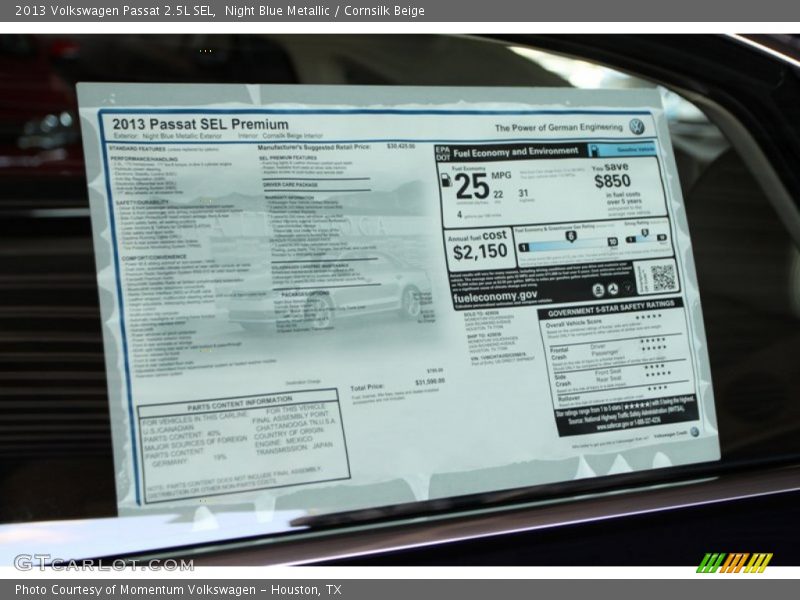Screen dimensions: 800x600
Task: Select the '$31,590.00' total price amount
Action: click(x=430, y=382)
